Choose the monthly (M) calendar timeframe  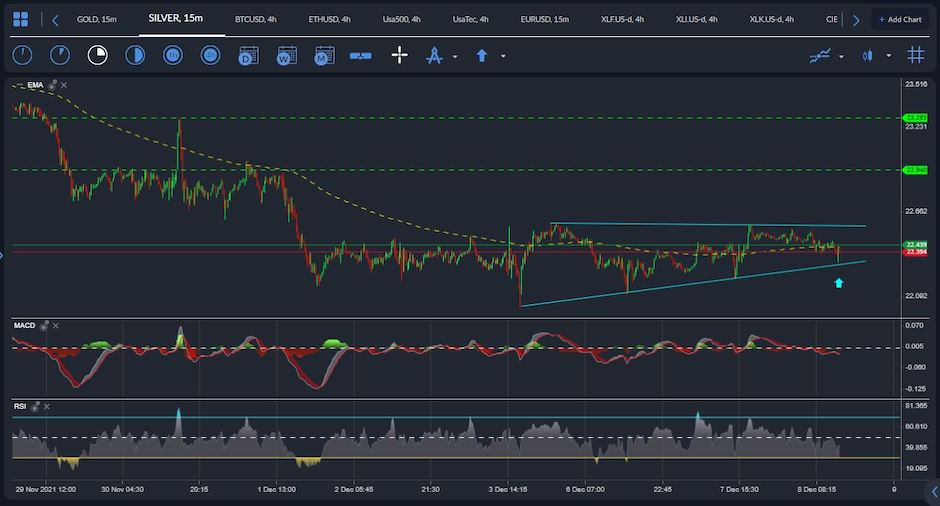click(323, 55)
